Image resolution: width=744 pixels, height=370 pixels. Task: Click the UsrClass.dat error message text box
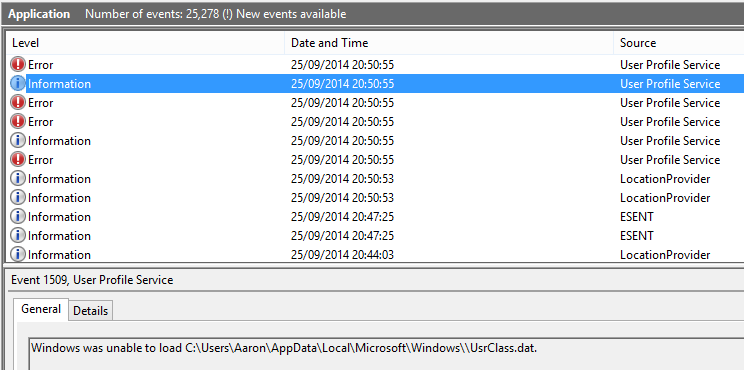(x=386, y=353)
